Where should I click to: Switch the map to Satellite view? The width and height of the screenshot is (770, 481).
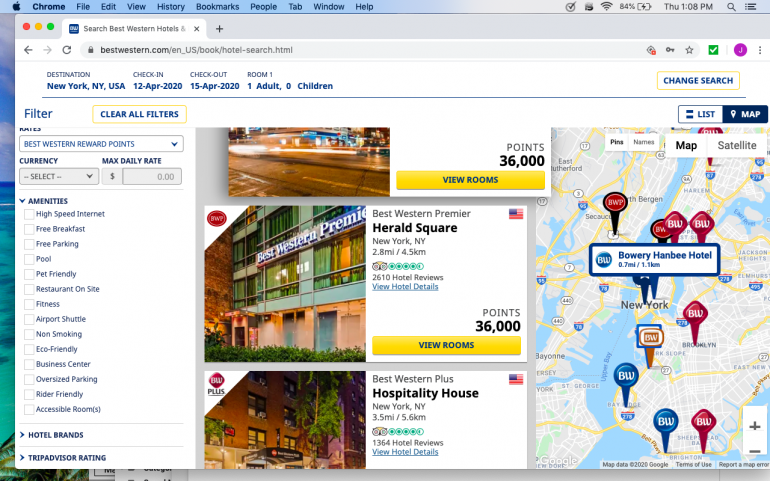(737, 145)
